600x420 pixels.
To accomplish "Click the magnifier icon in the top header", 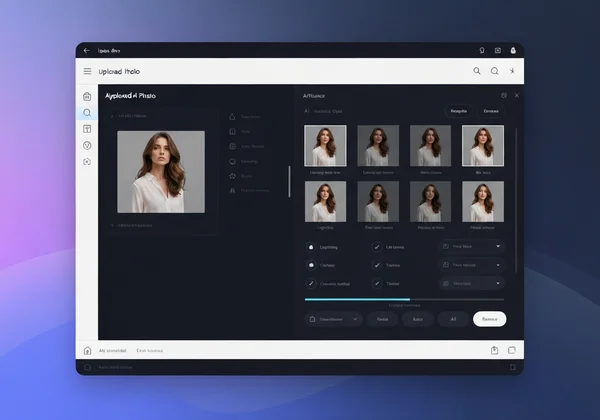I will click(x=477, y=71).
